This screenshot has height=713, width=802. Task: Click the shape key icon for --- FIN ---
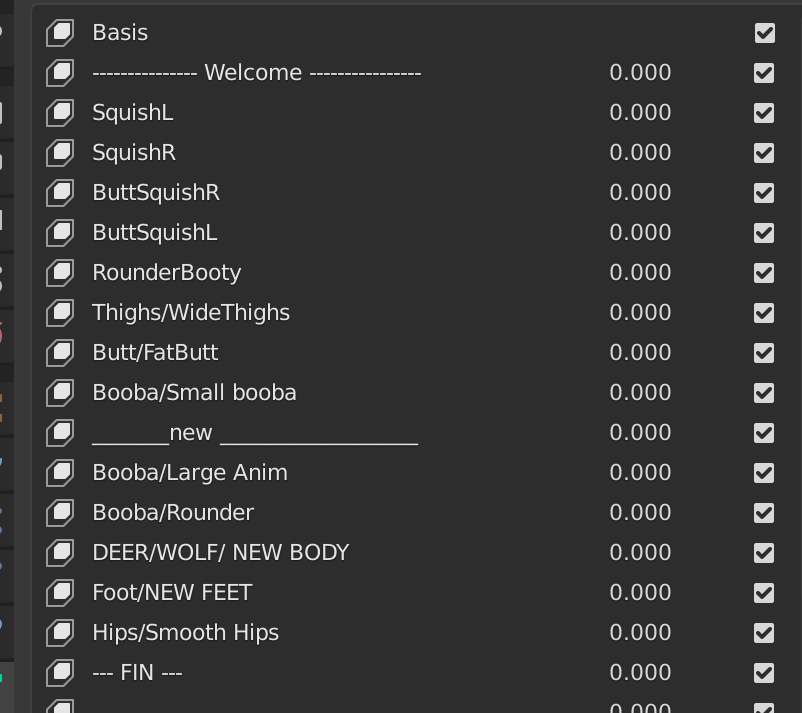point(61,673)
